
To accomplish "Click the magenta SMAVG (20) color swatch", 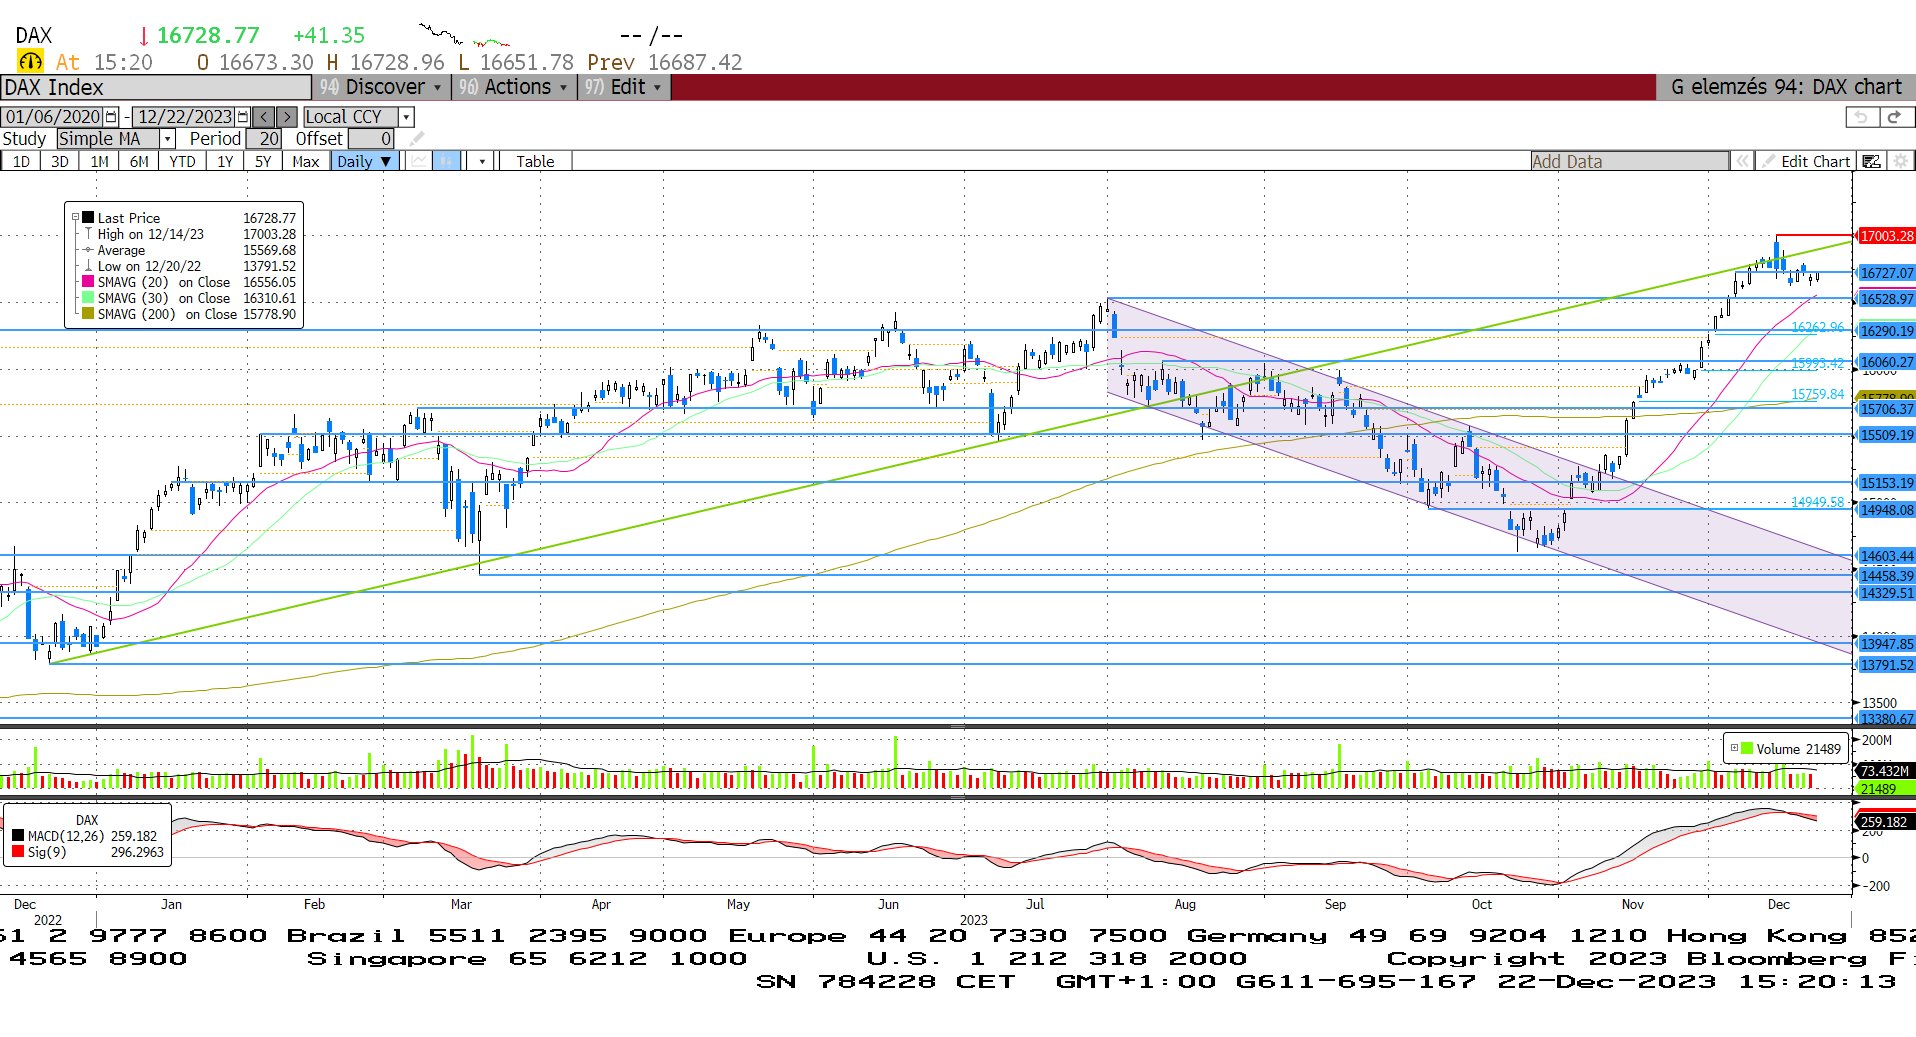I will pos(88,282).
